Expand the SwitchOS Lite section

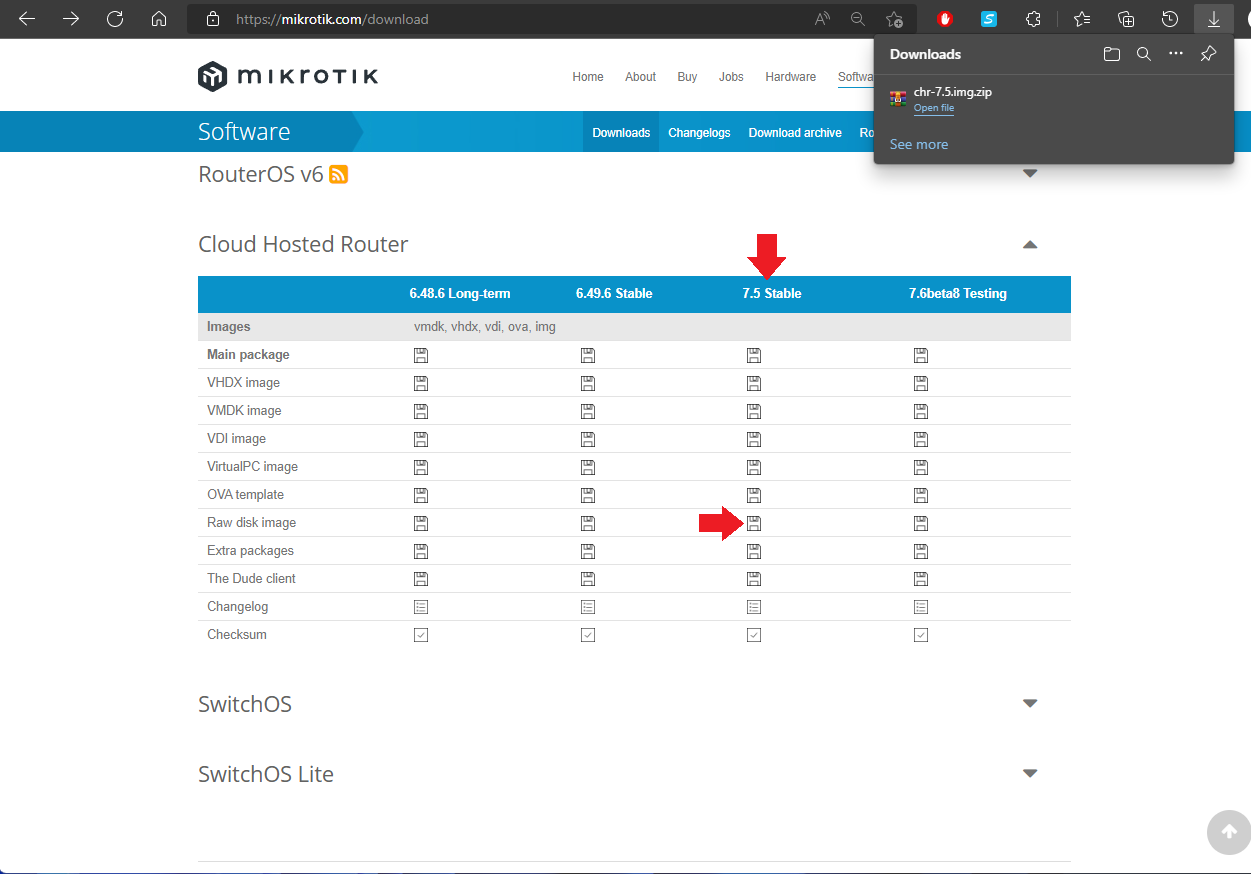(x=1030, y=774)
